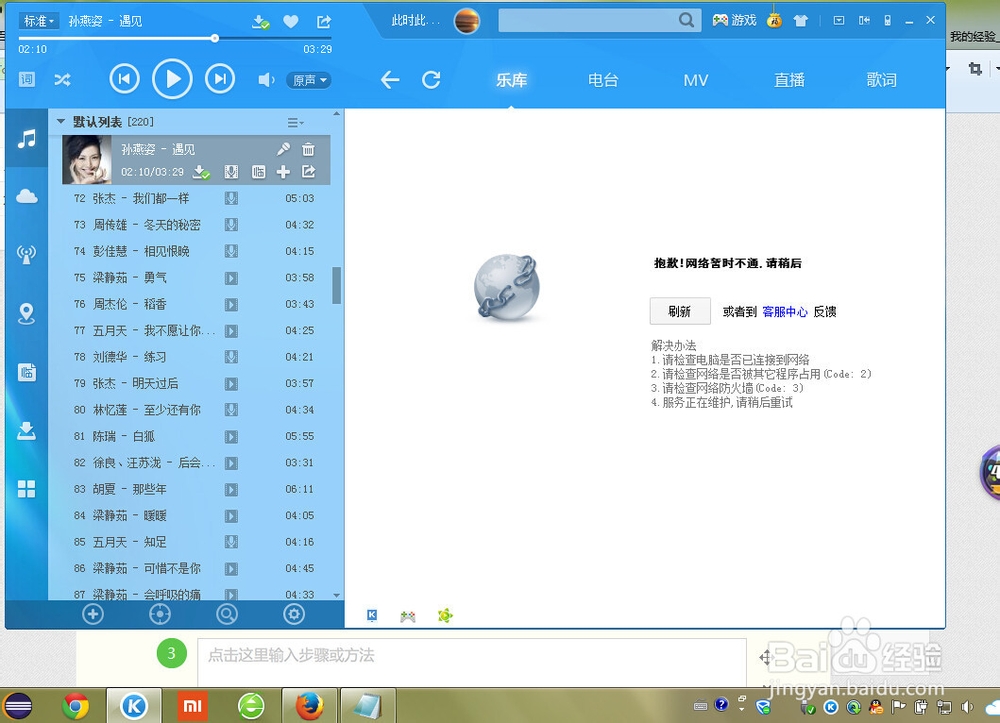Play the current song
The image size is (1000, 723).
pyautogui.click(x=172, y=79)
